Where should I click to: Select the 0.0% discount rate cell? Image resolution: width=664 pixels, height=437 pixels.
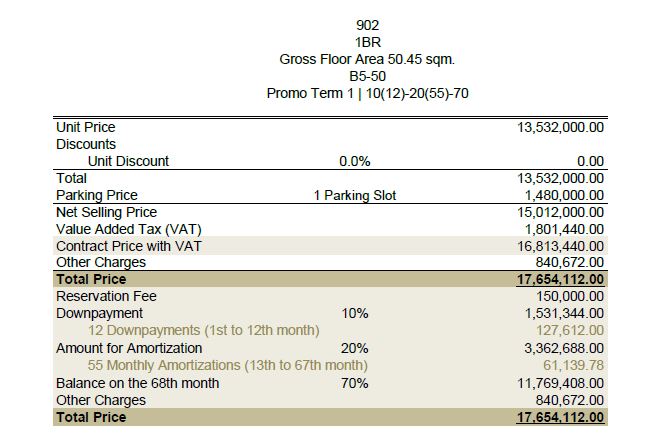click(x=355, y=161)
